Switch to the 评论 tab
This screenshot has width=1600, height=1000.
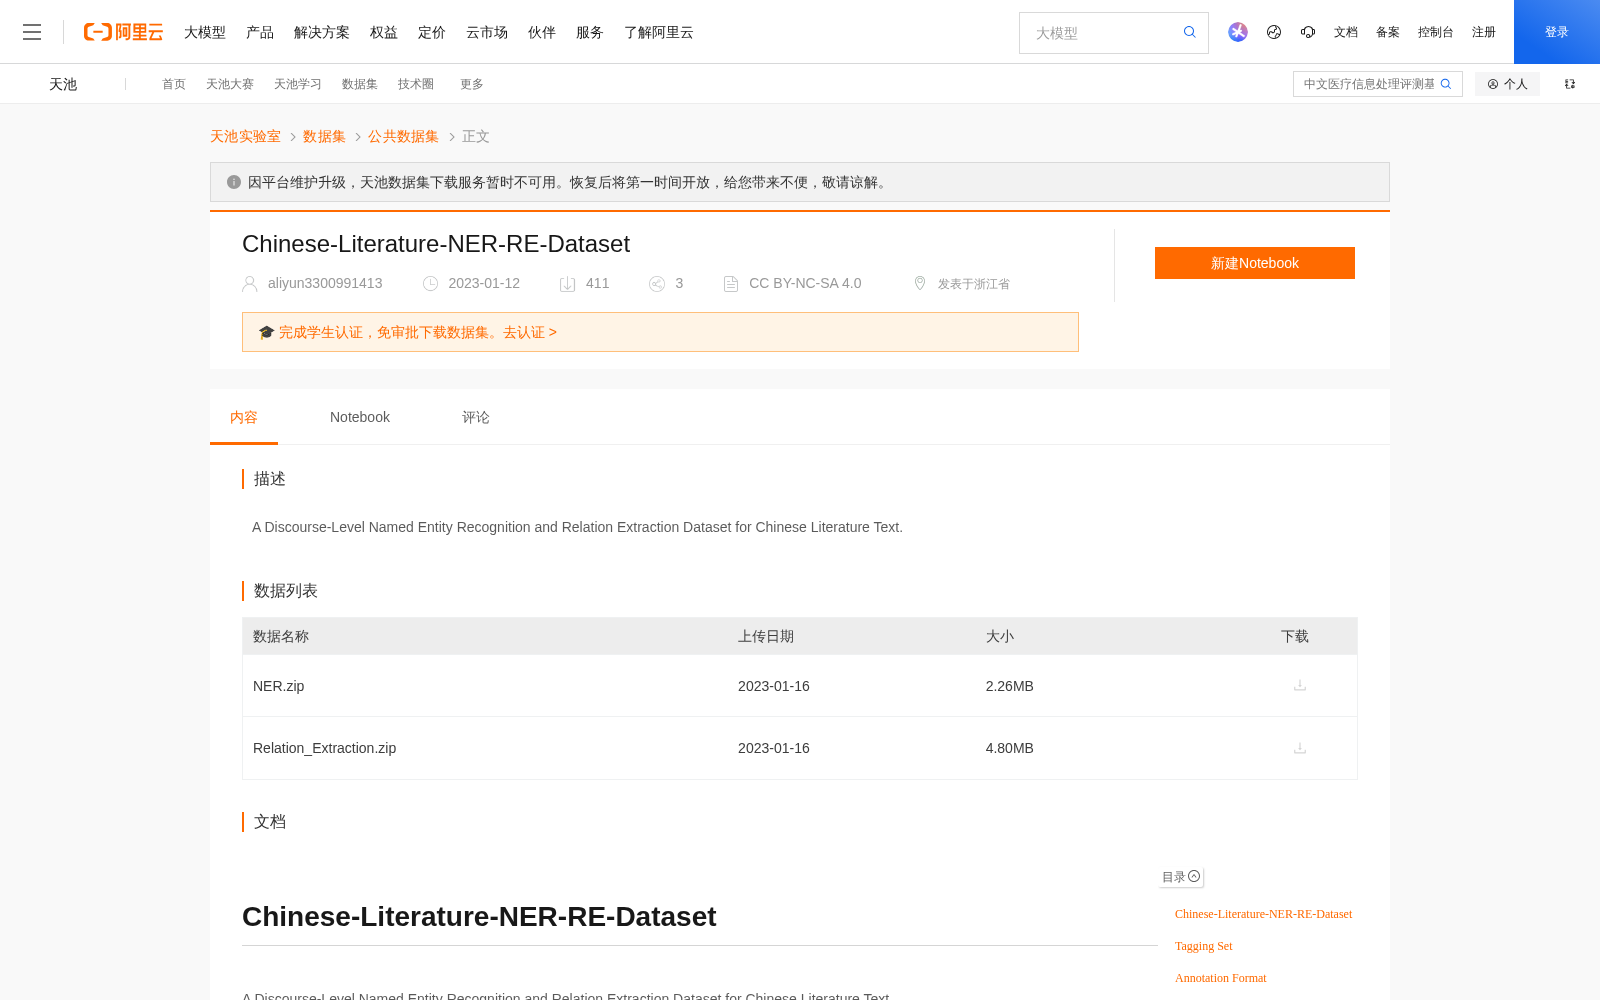pyautogui.click(x=476, y=417)
